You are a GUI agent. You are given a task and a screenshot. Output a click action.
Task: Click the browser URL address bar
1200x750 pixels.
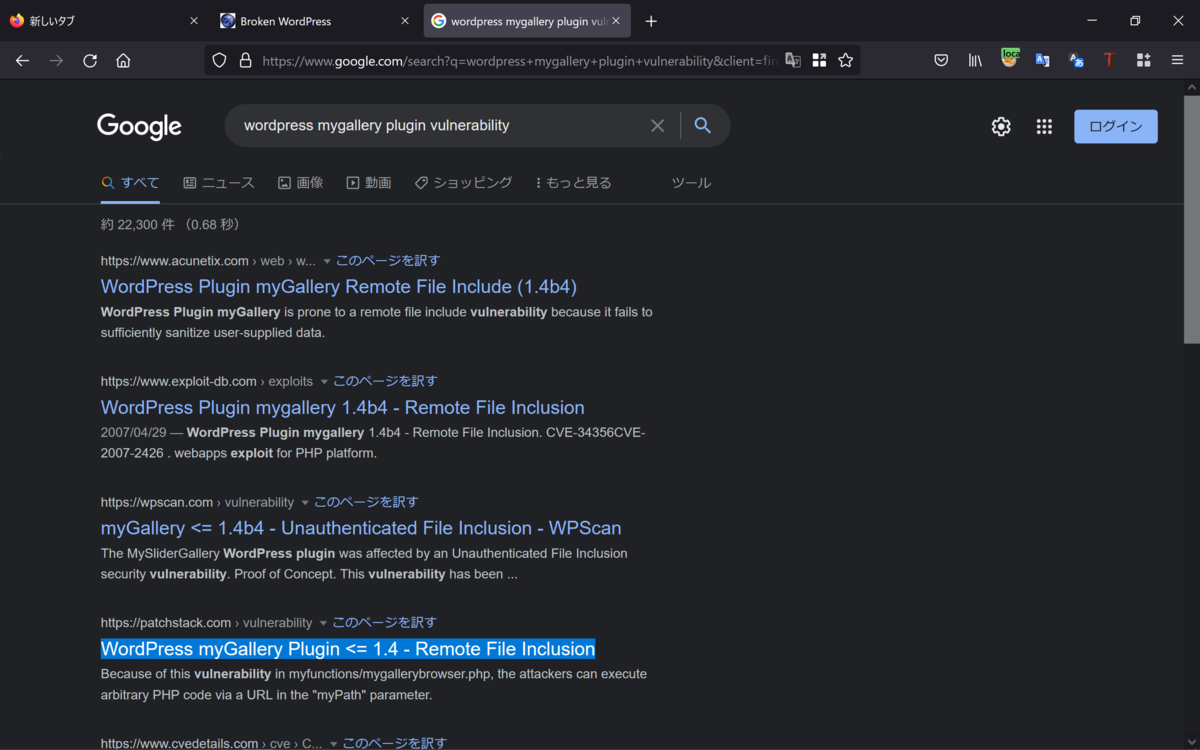click(x=520, y=60)
